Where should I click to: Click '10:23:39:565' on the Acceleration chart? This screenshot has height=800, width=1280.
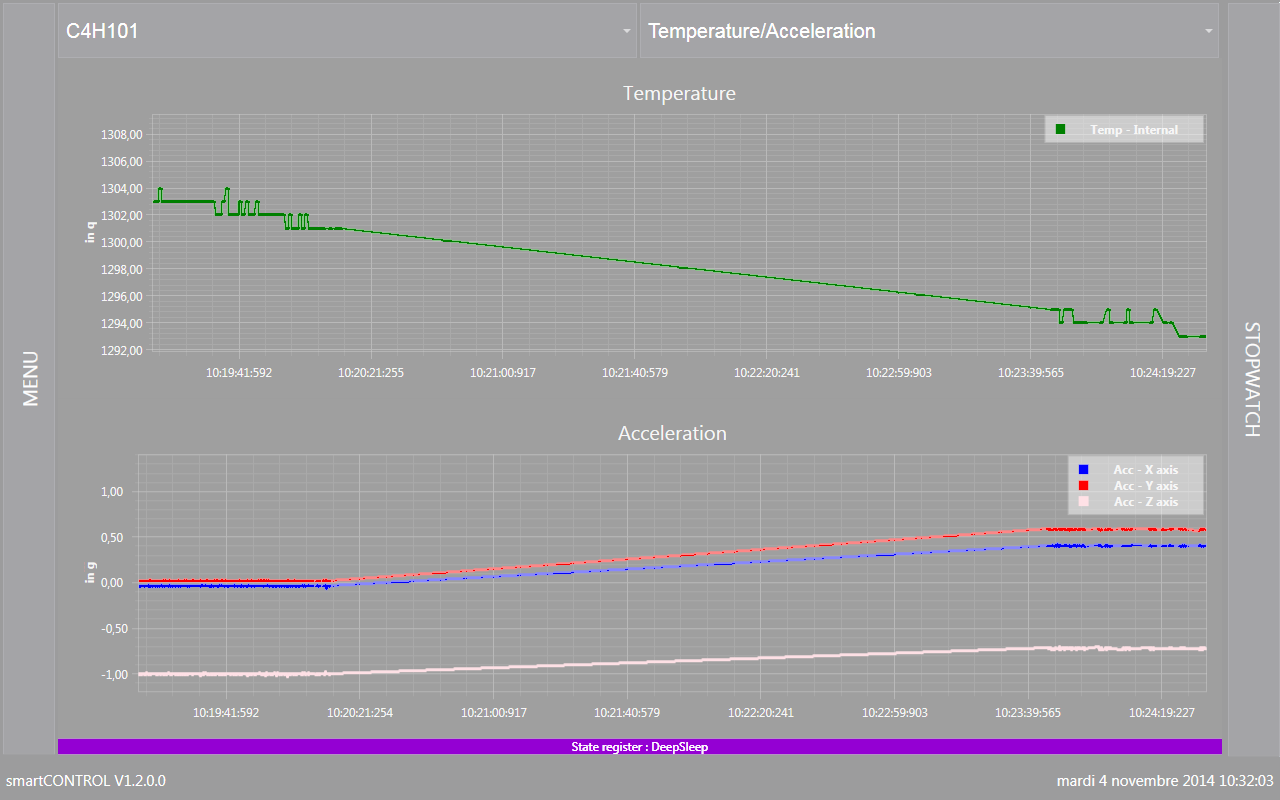pyautogui.click(x=1028, y=713)
